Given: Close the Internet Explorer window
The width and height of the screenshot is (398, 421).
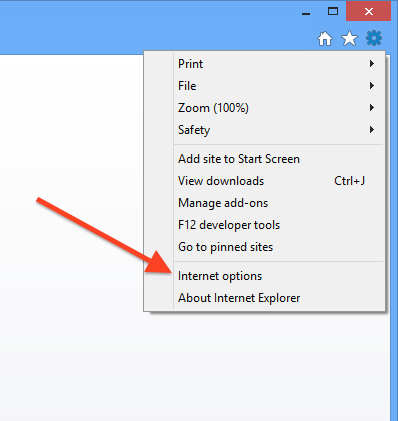Looking at the screenshot, I should point(369,12).
